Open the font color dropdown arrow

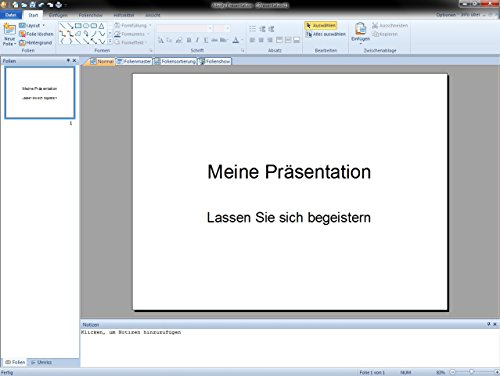click(x=242, y=40)
